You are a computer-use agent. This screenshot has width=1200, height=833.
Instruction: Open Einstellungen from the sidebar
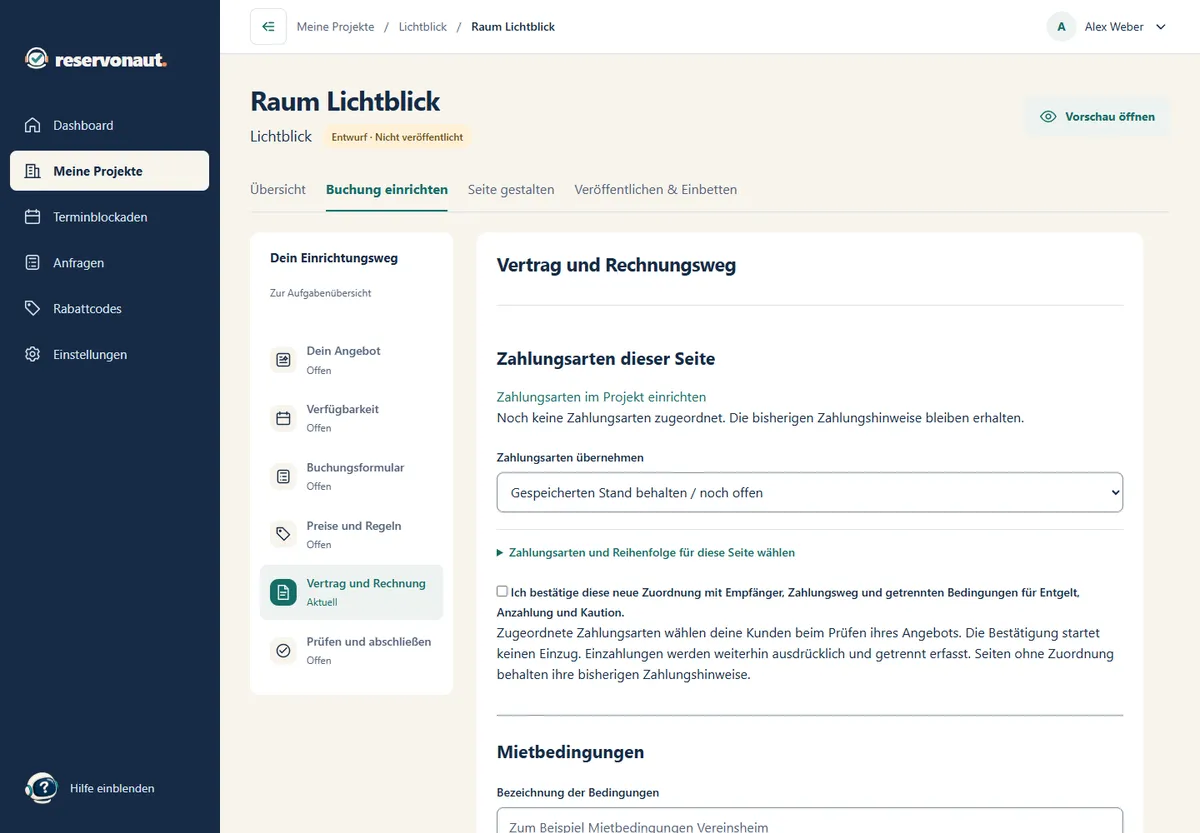[110, 355]
